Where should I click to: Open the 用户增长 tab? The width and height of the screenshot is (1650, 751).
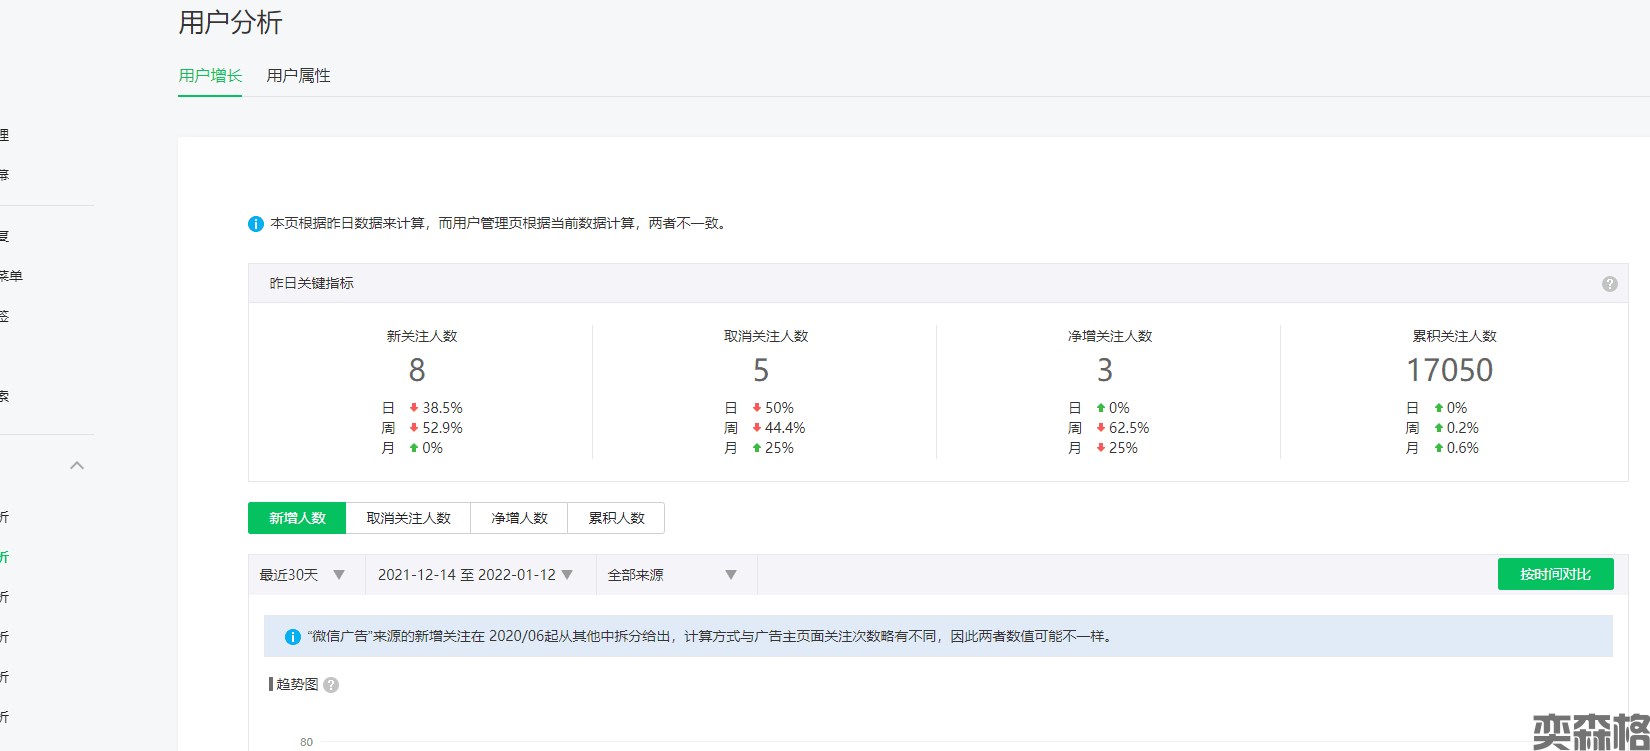210,76
